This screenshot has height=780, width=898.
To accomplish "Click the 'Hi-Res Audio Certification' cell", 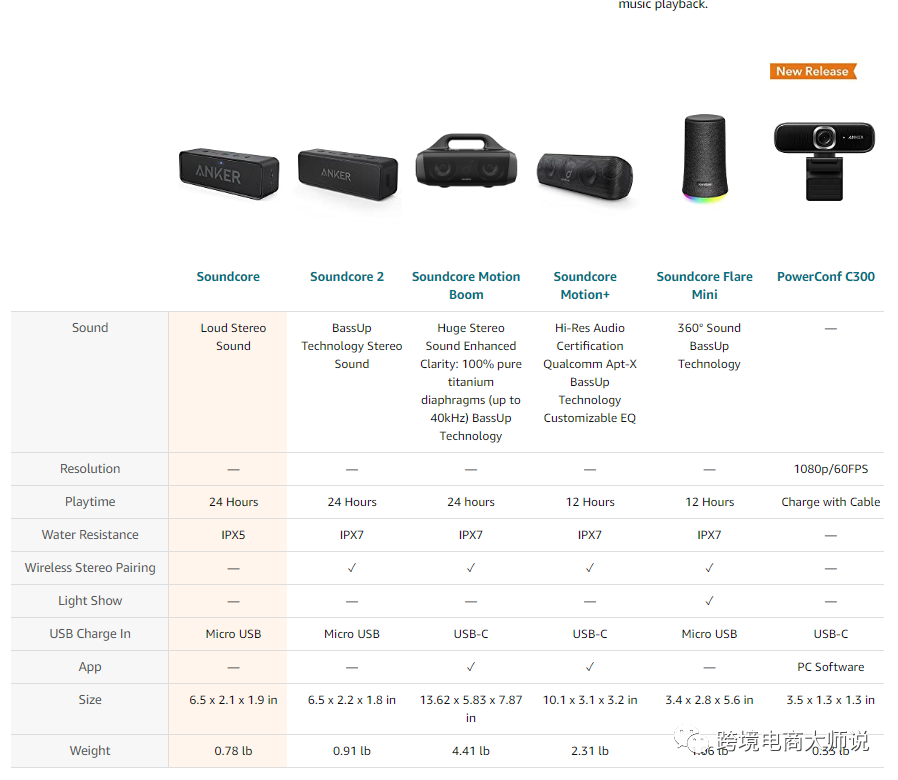I will tap(590, 373).
